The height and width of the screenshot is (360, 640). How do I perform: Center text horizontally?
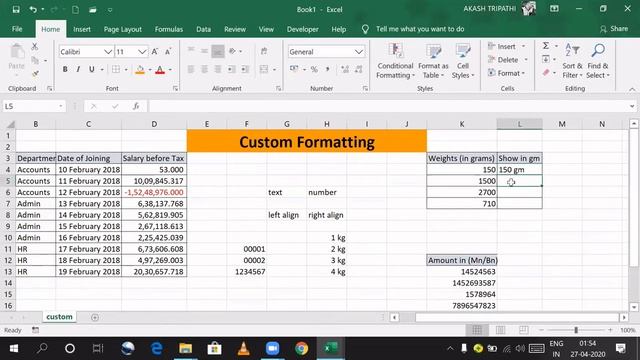204,69
